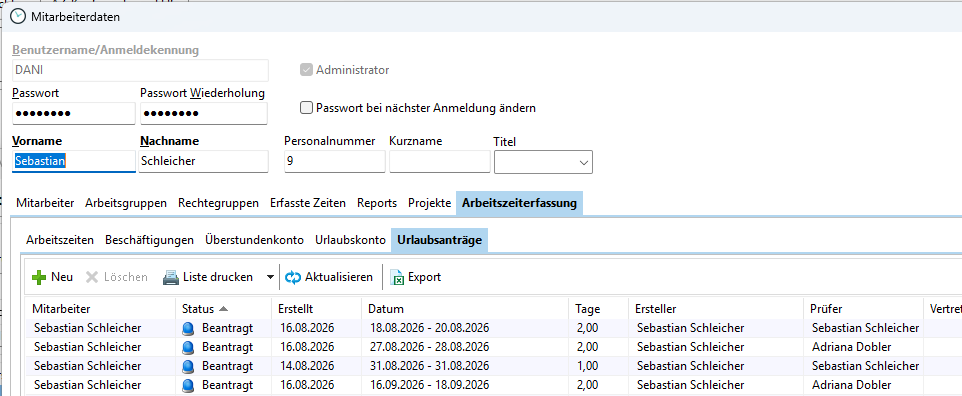
Task: Click status icon of request 16.09.2026 - 18.09.2026
Action: 188,386
